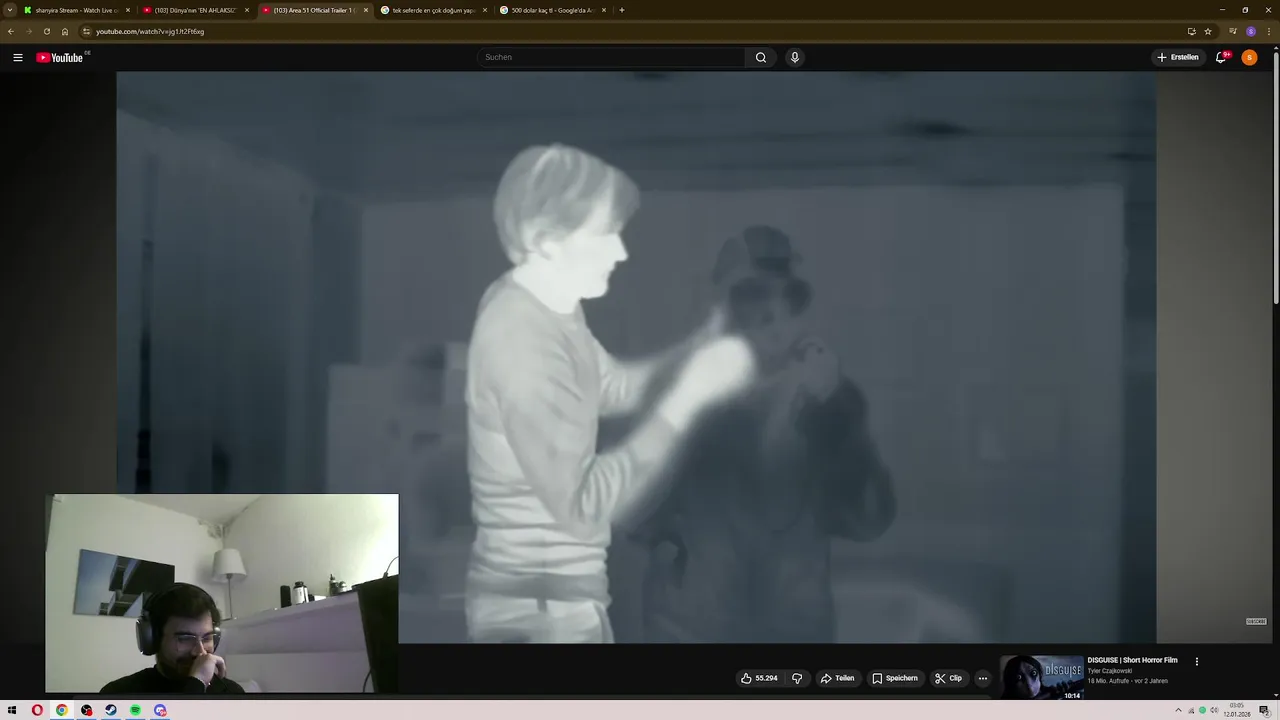The height and width of the screenshot is (720, 1280).
Task: Open media control icon in Chrome toolbar
Action: (1233, 31)
